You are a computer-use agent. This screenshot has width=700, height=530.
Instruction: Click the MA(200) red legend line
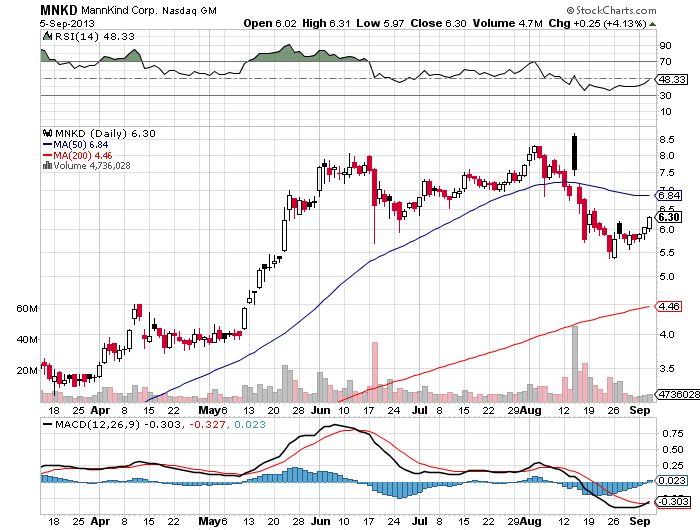47,155
